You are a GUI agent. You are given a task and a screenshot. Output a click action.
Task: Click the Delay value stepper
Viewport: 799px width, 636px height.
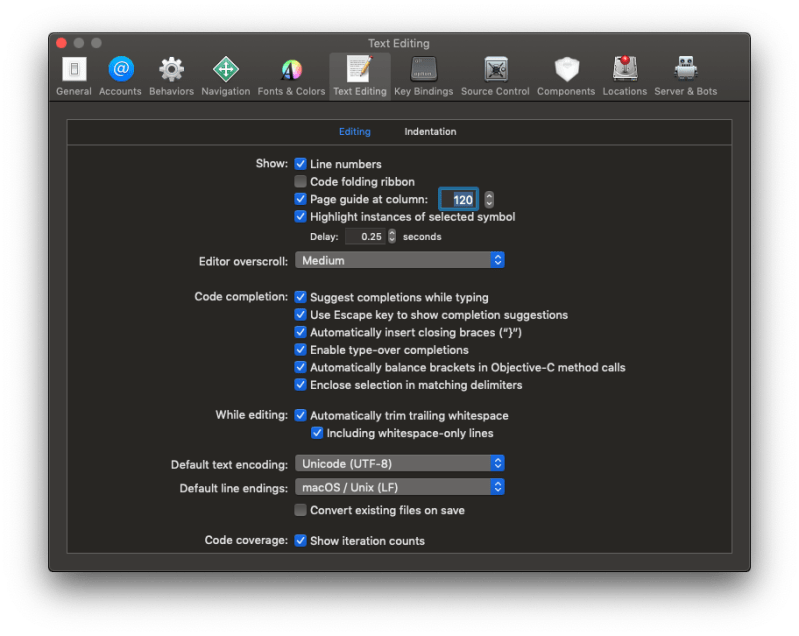click(392, 236)
